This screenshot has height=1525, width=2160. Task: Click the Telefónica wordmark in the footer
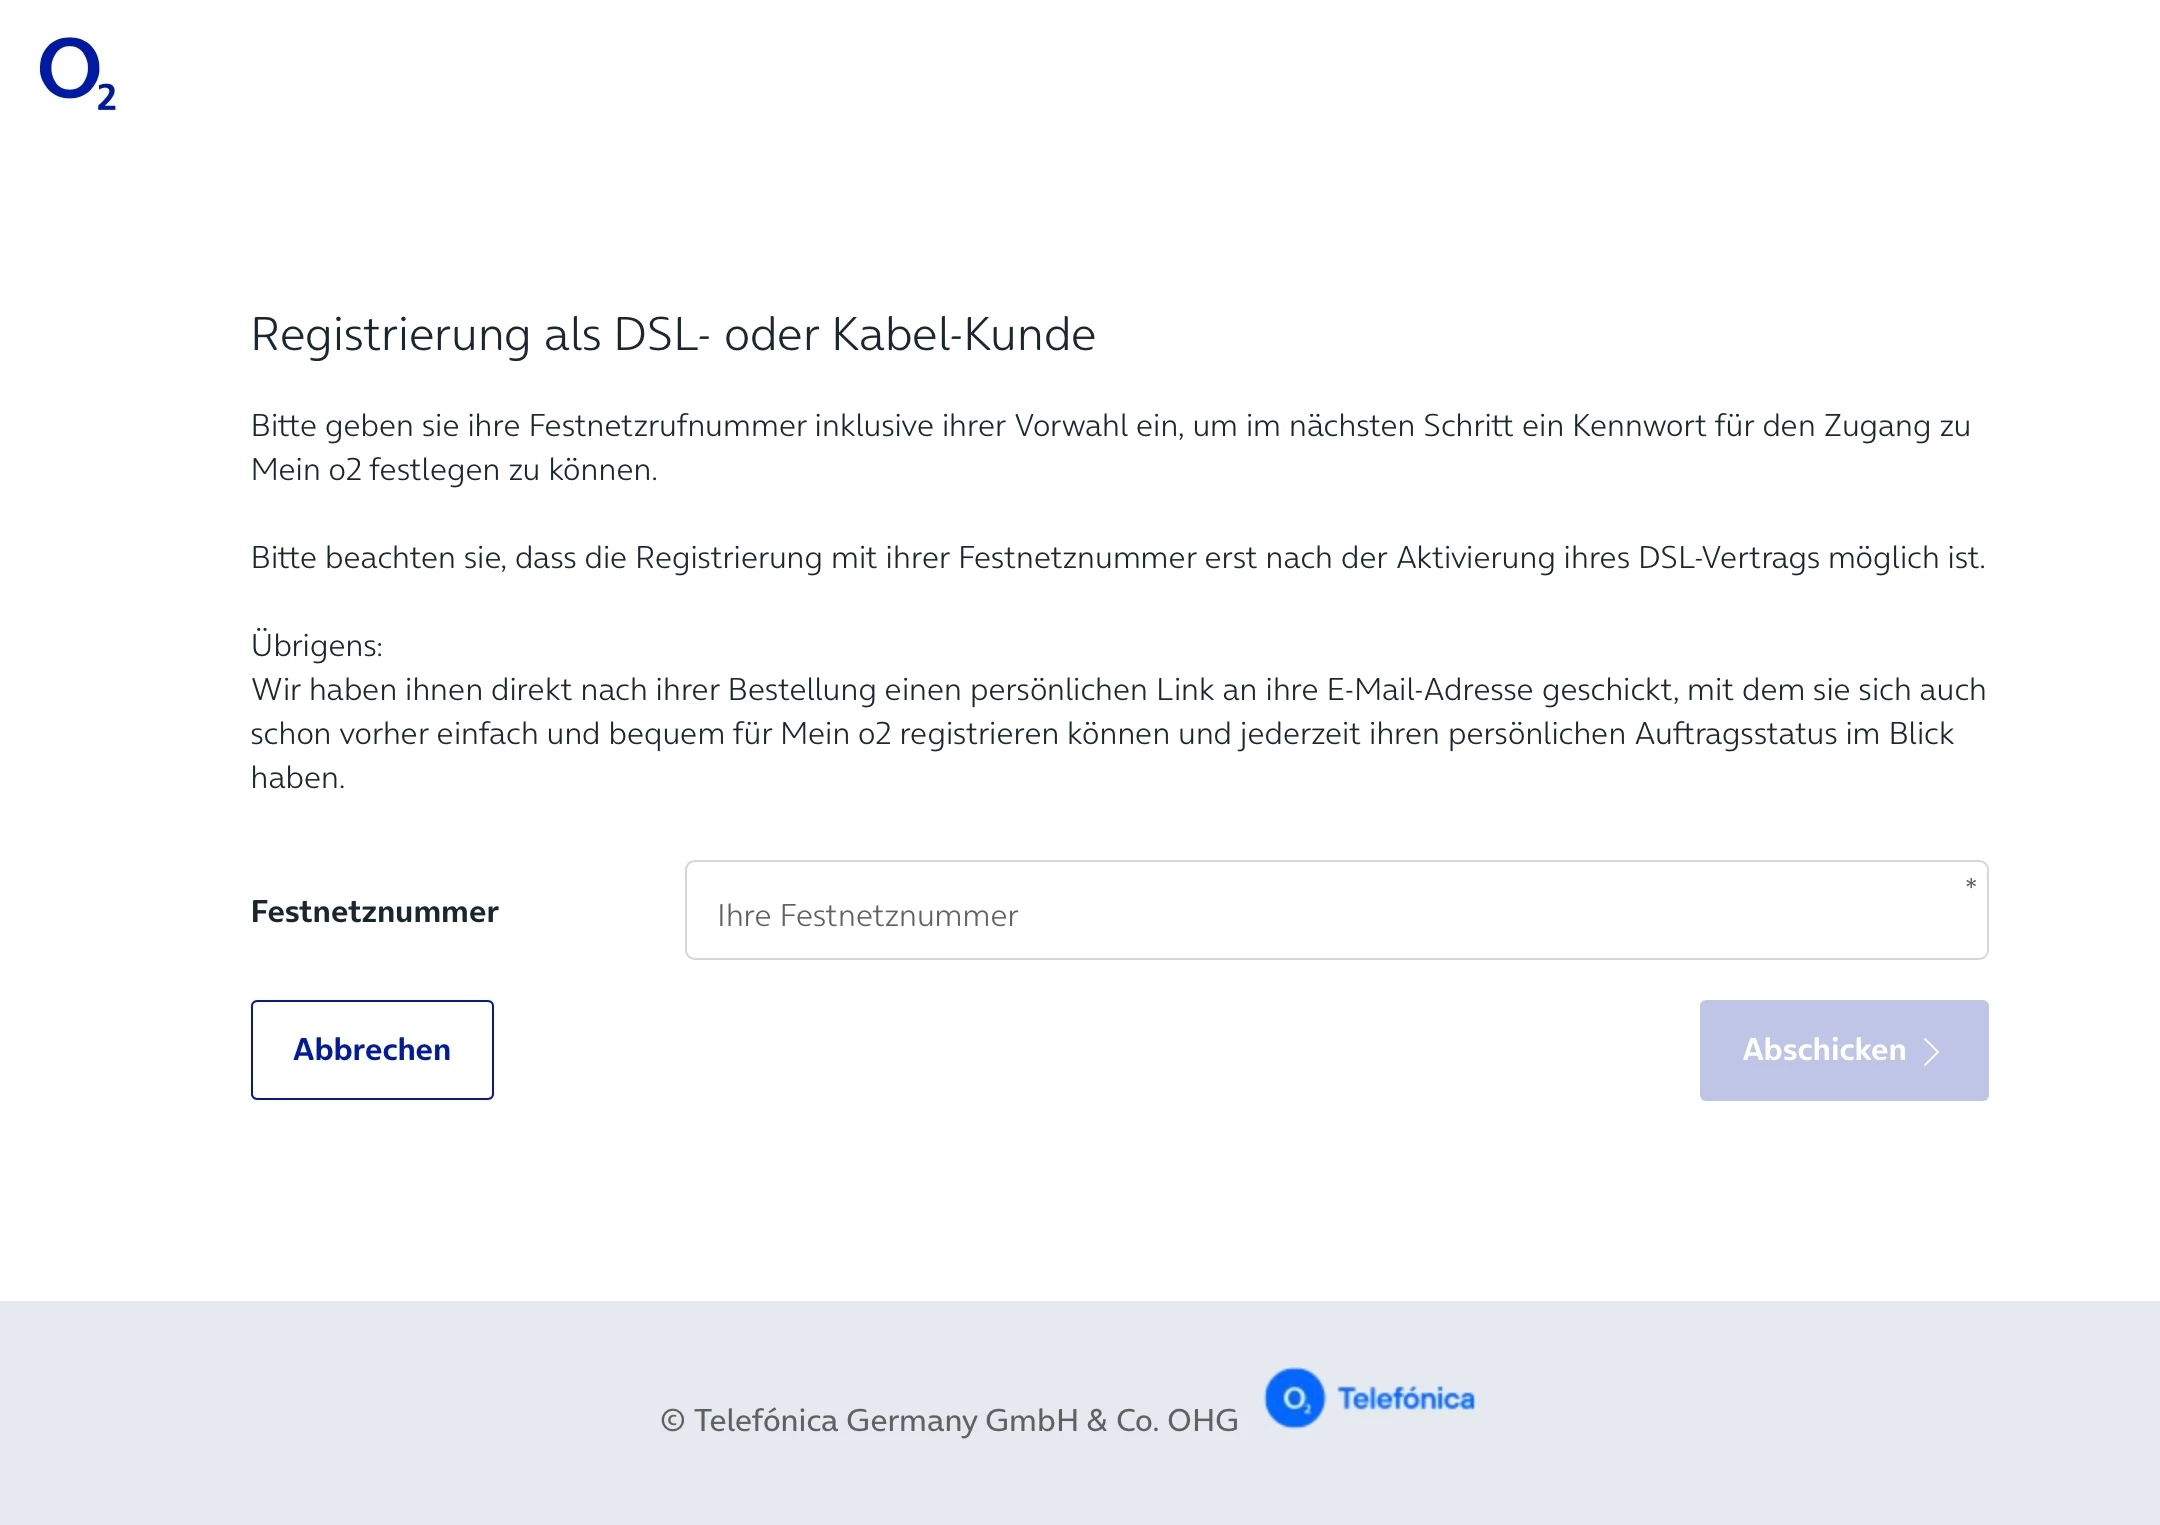click(1406, 1399)
